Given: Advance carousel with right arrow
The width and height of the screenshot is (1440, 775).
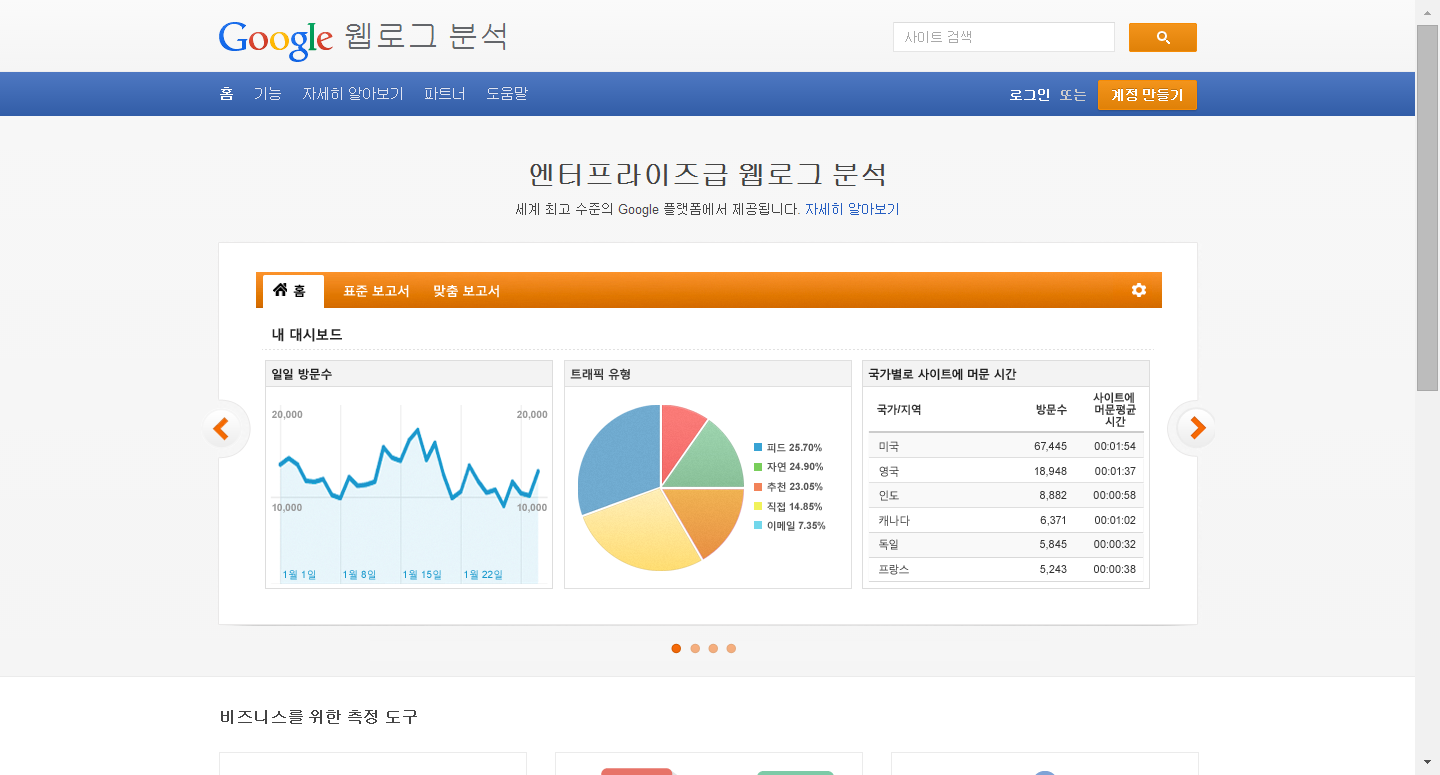Looking at the screenshot, I should [1196, 428].
